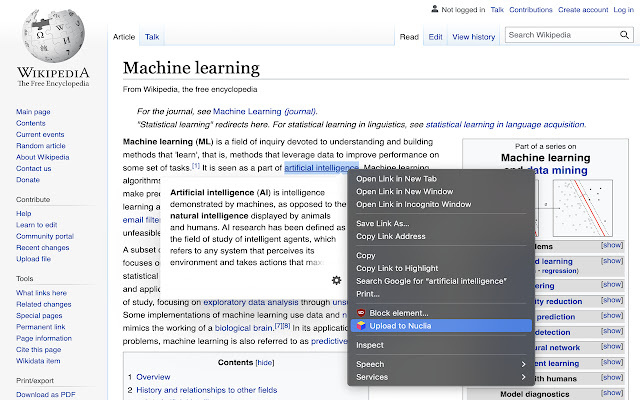Open the preview popup settings gear
Image resolution: width=640 pixels, height=400 pixels.
pos(336,280)
